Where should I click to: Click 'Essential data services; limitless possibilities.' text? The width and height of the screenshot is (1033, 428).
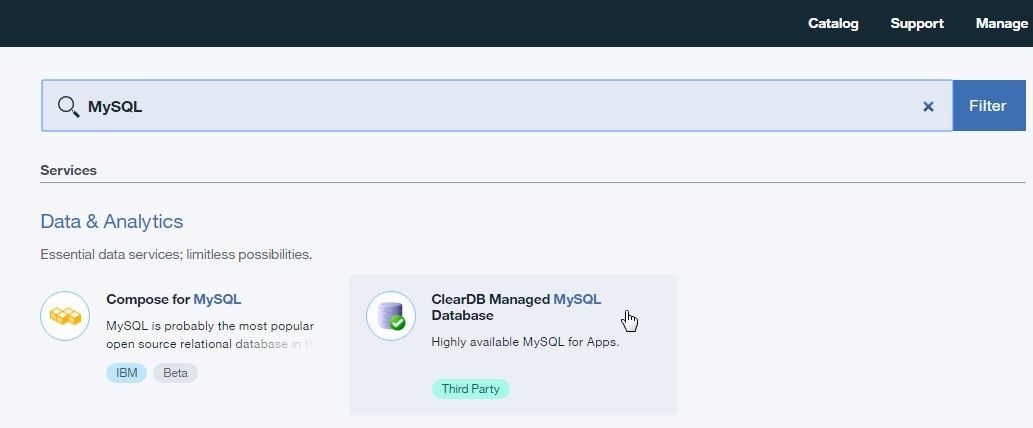click(176, 254)
